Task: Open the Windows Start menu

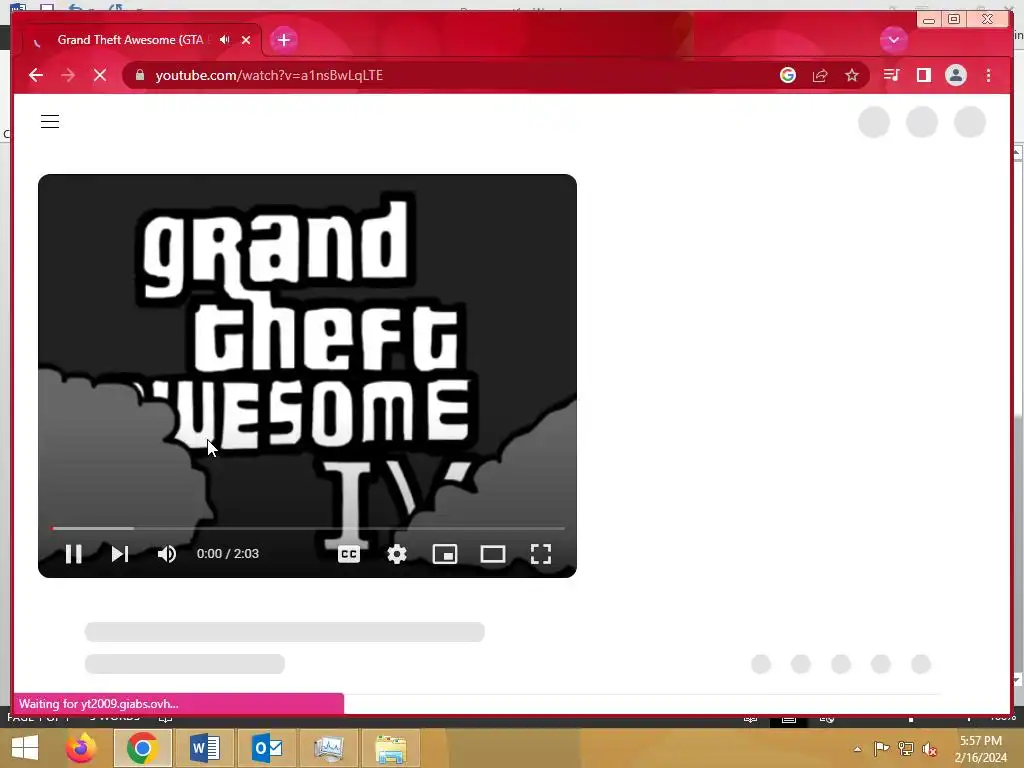Action: (25, 748)
